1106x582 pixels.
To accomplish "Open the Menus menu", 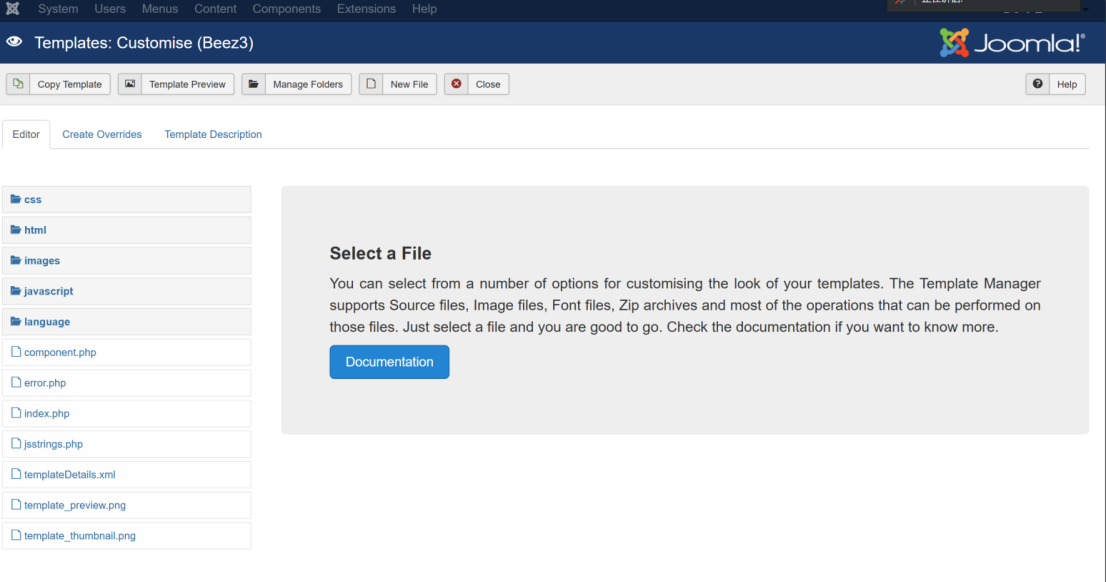I will pyautogui.click(x=160, y=9).
